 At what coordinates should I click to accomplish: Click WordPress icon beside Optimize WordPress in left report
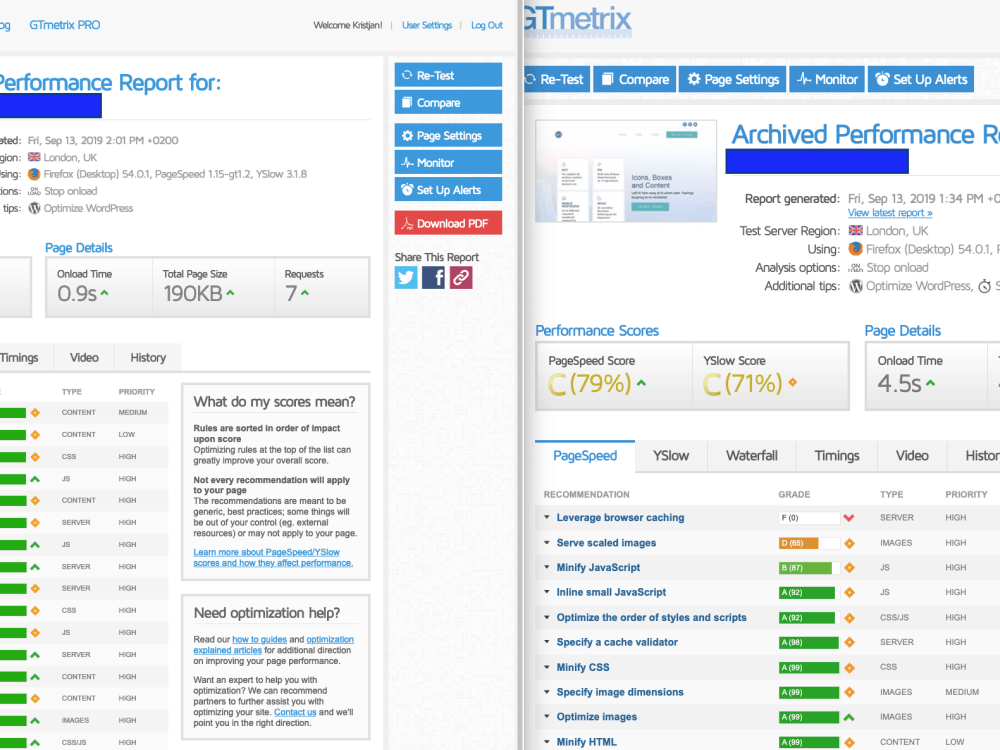(x=34, y=208)
